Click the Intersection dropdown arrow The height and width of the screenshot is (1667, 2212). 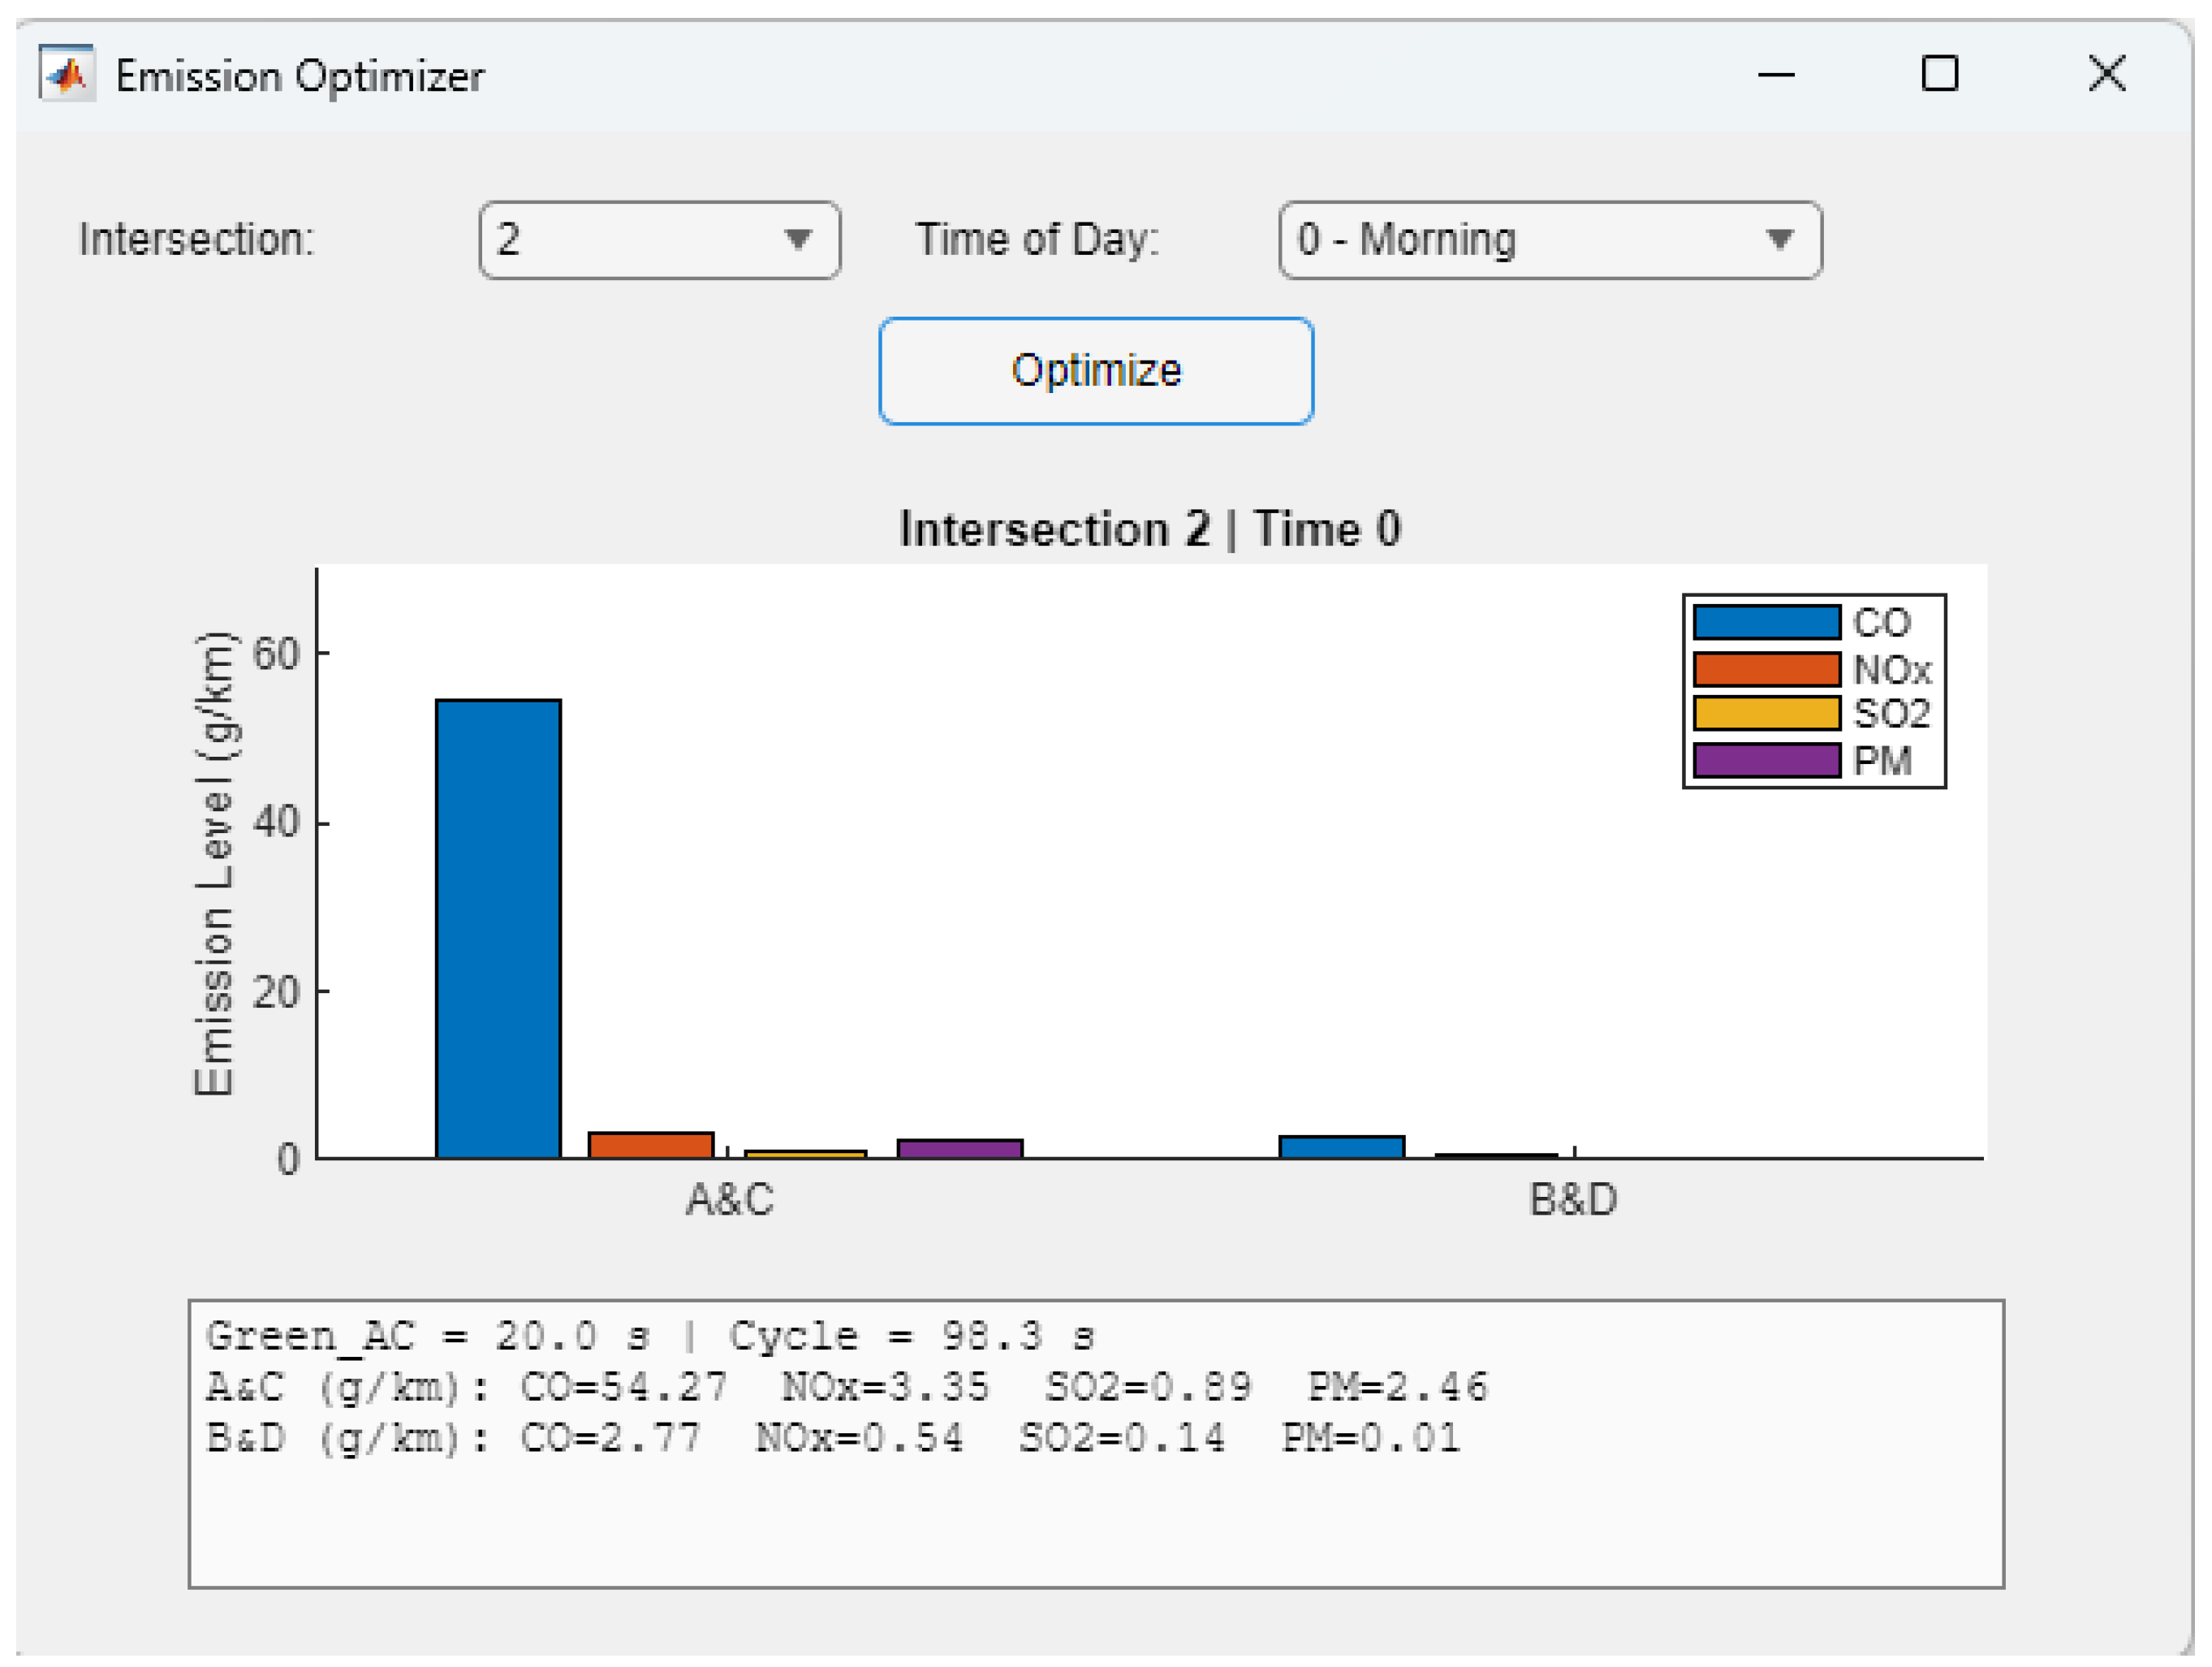tap(797, 240)
